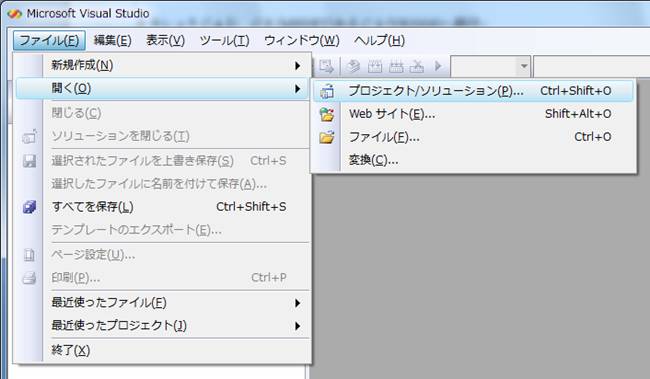Open the 表示(V) menu

click(x=165, y=40)
